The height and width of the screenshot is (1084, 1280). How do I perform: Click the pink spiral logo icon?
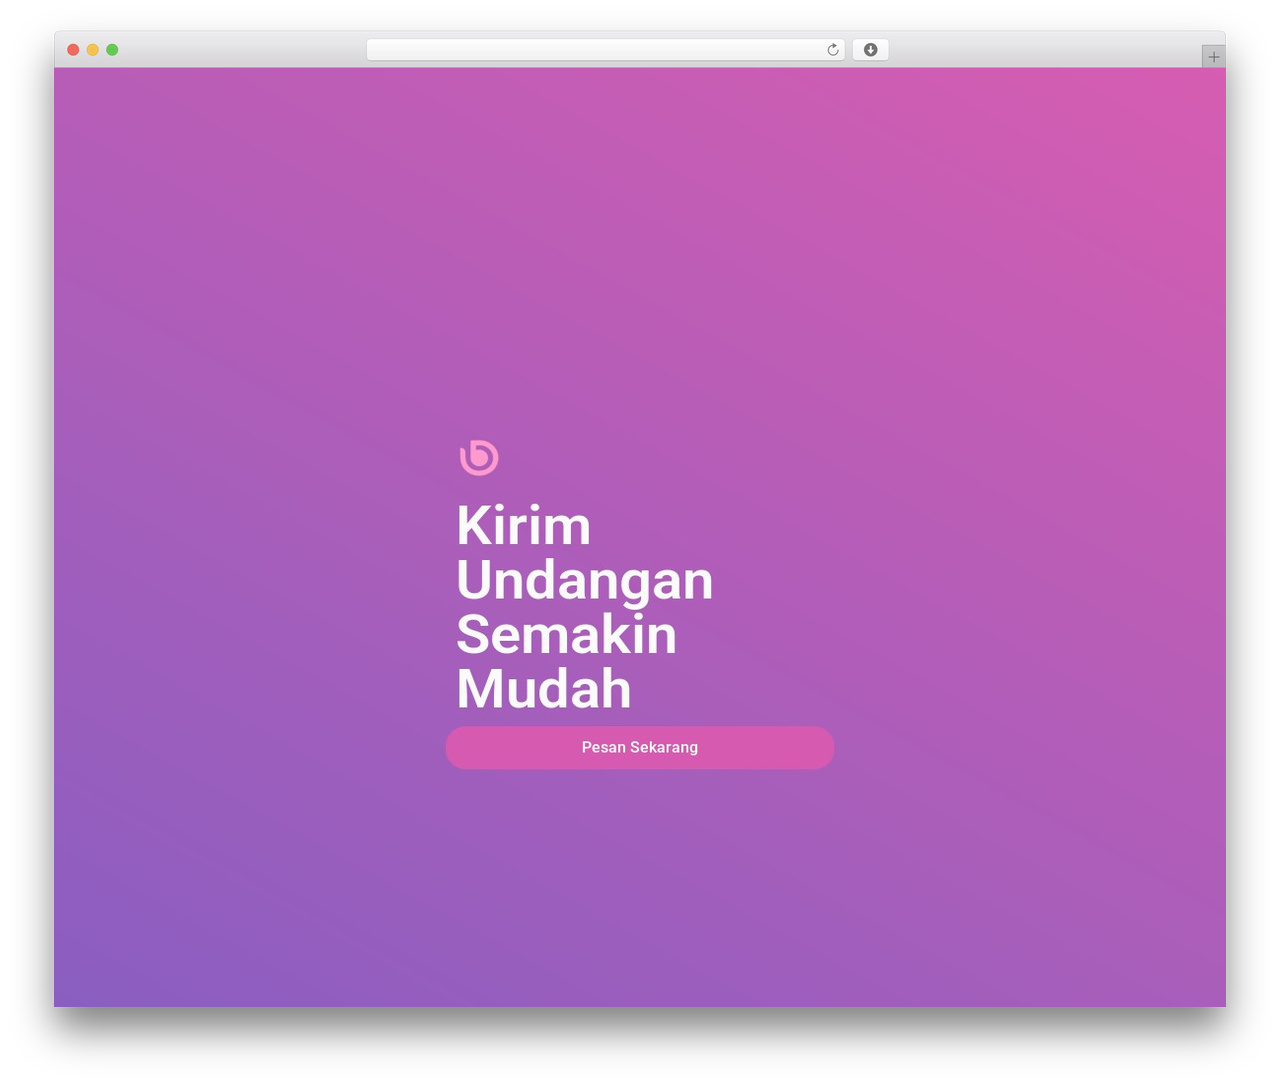479,457
